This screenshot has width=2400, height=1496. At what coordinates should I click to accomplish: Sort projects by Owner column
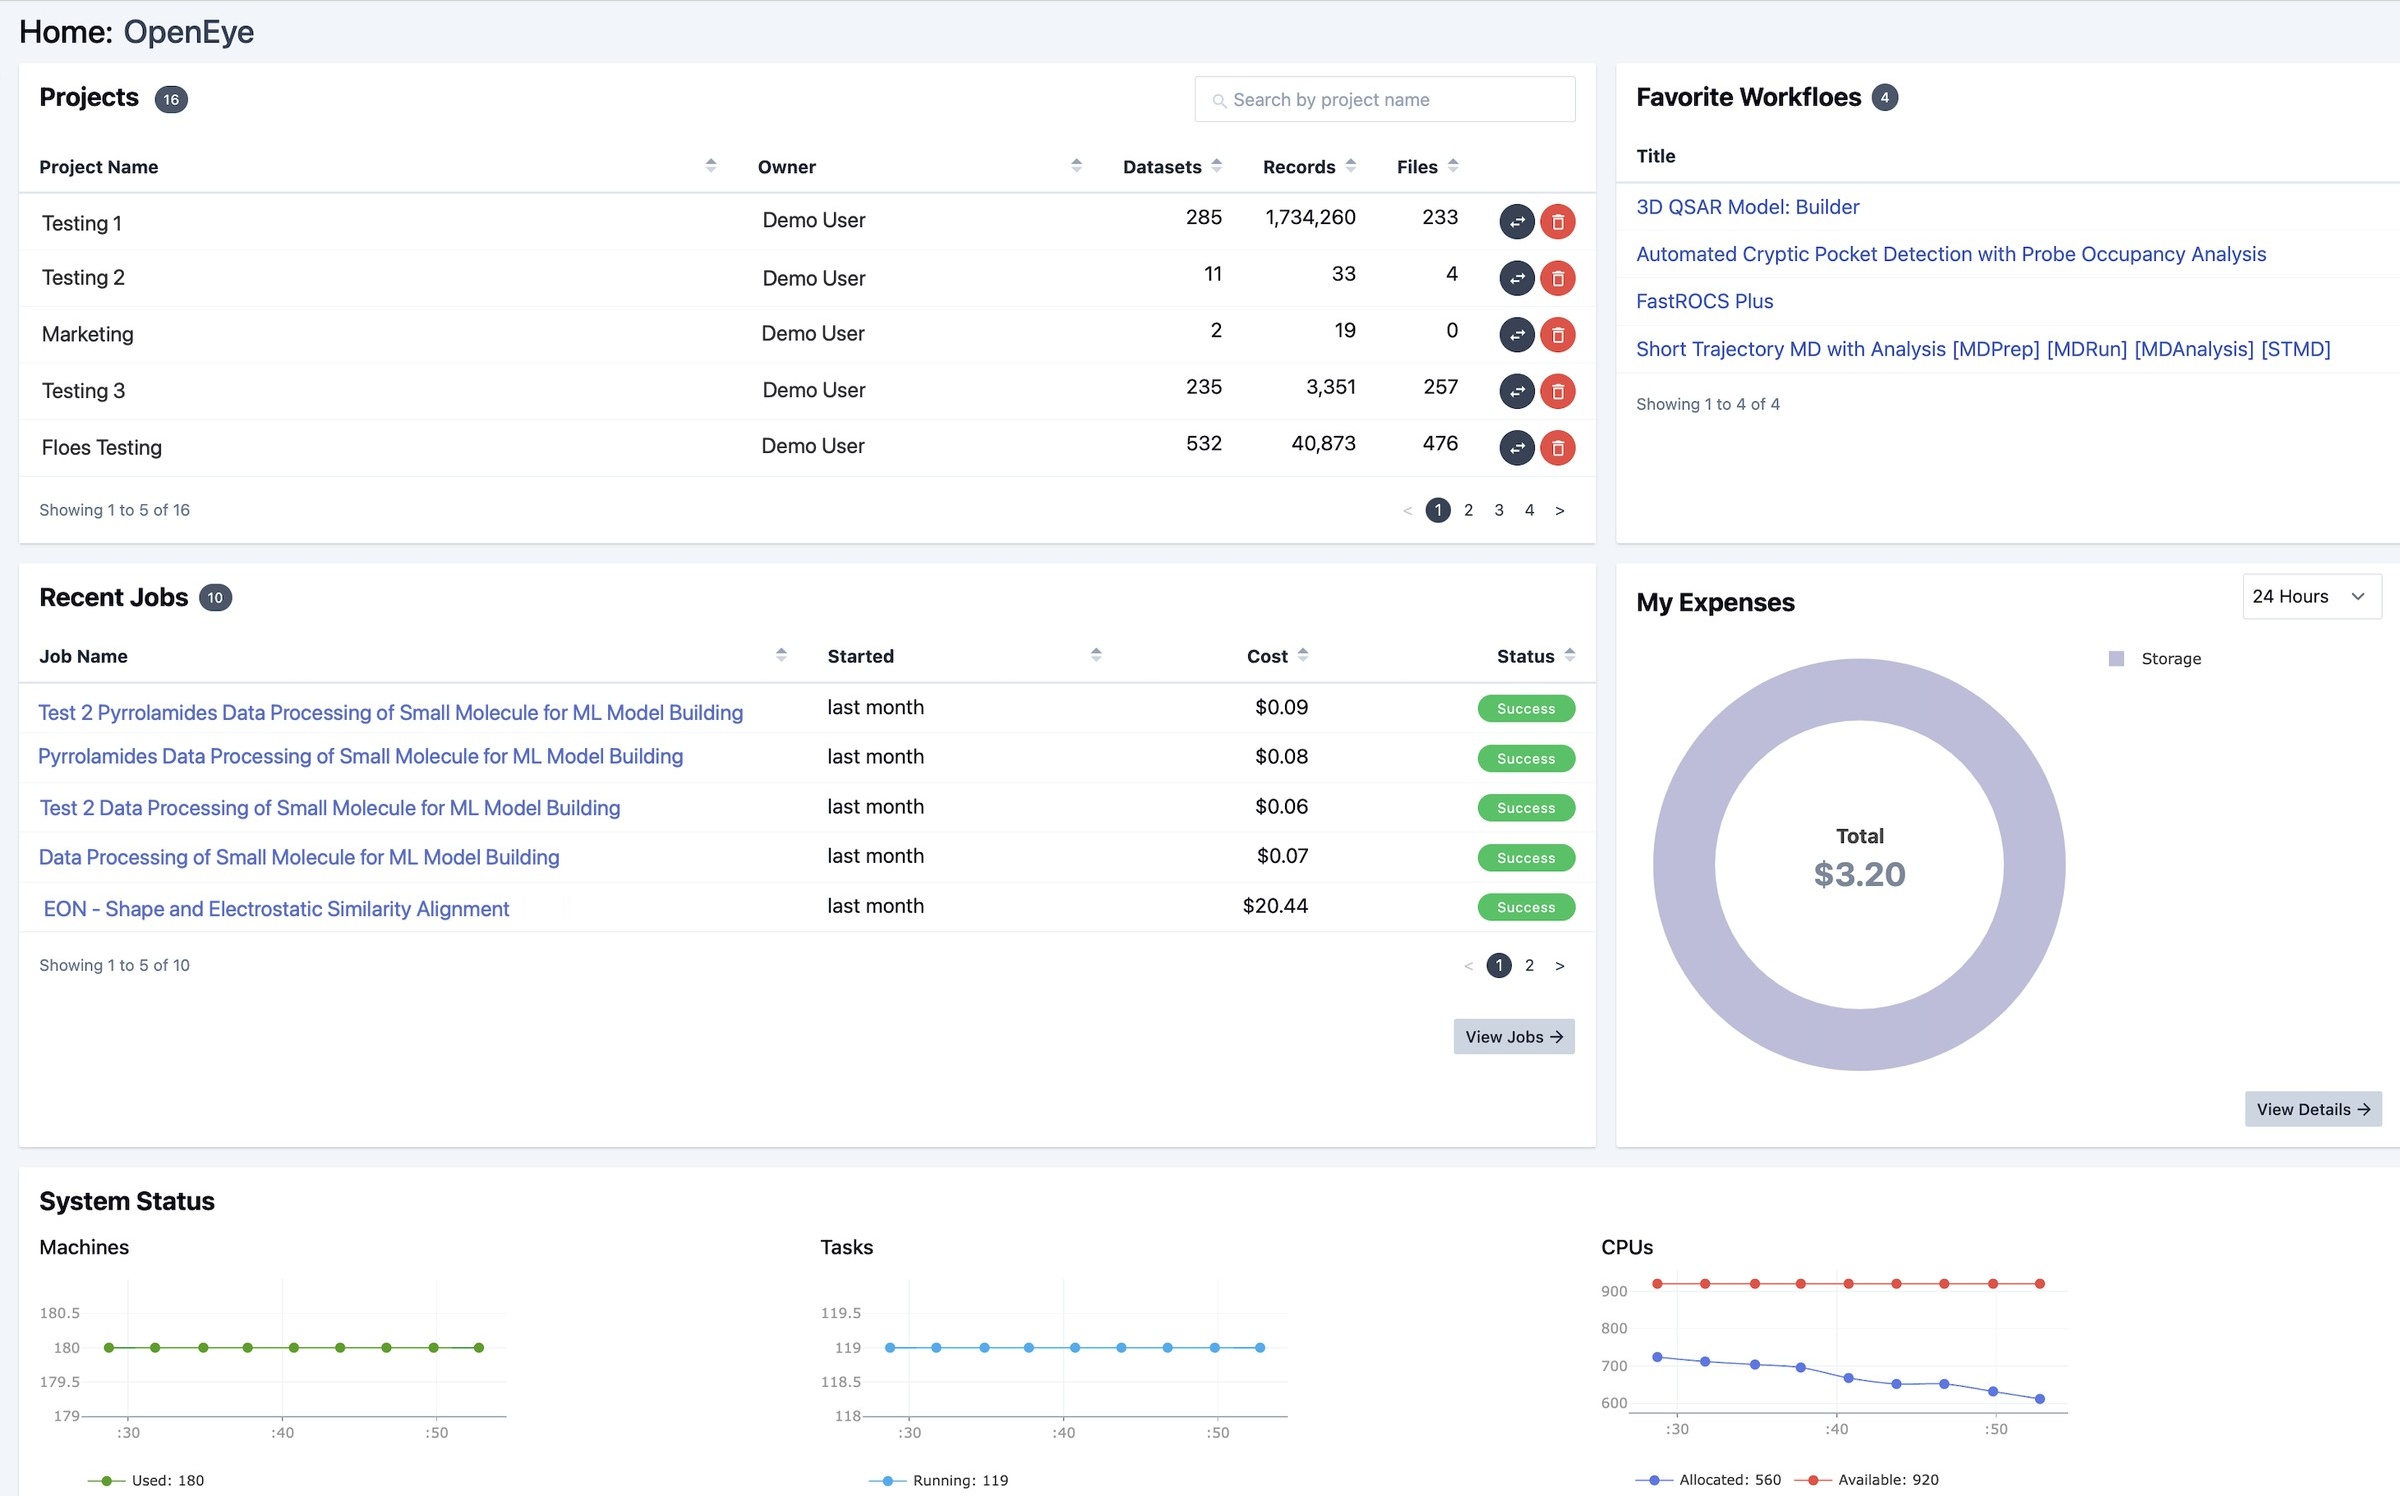(1076, 166)
